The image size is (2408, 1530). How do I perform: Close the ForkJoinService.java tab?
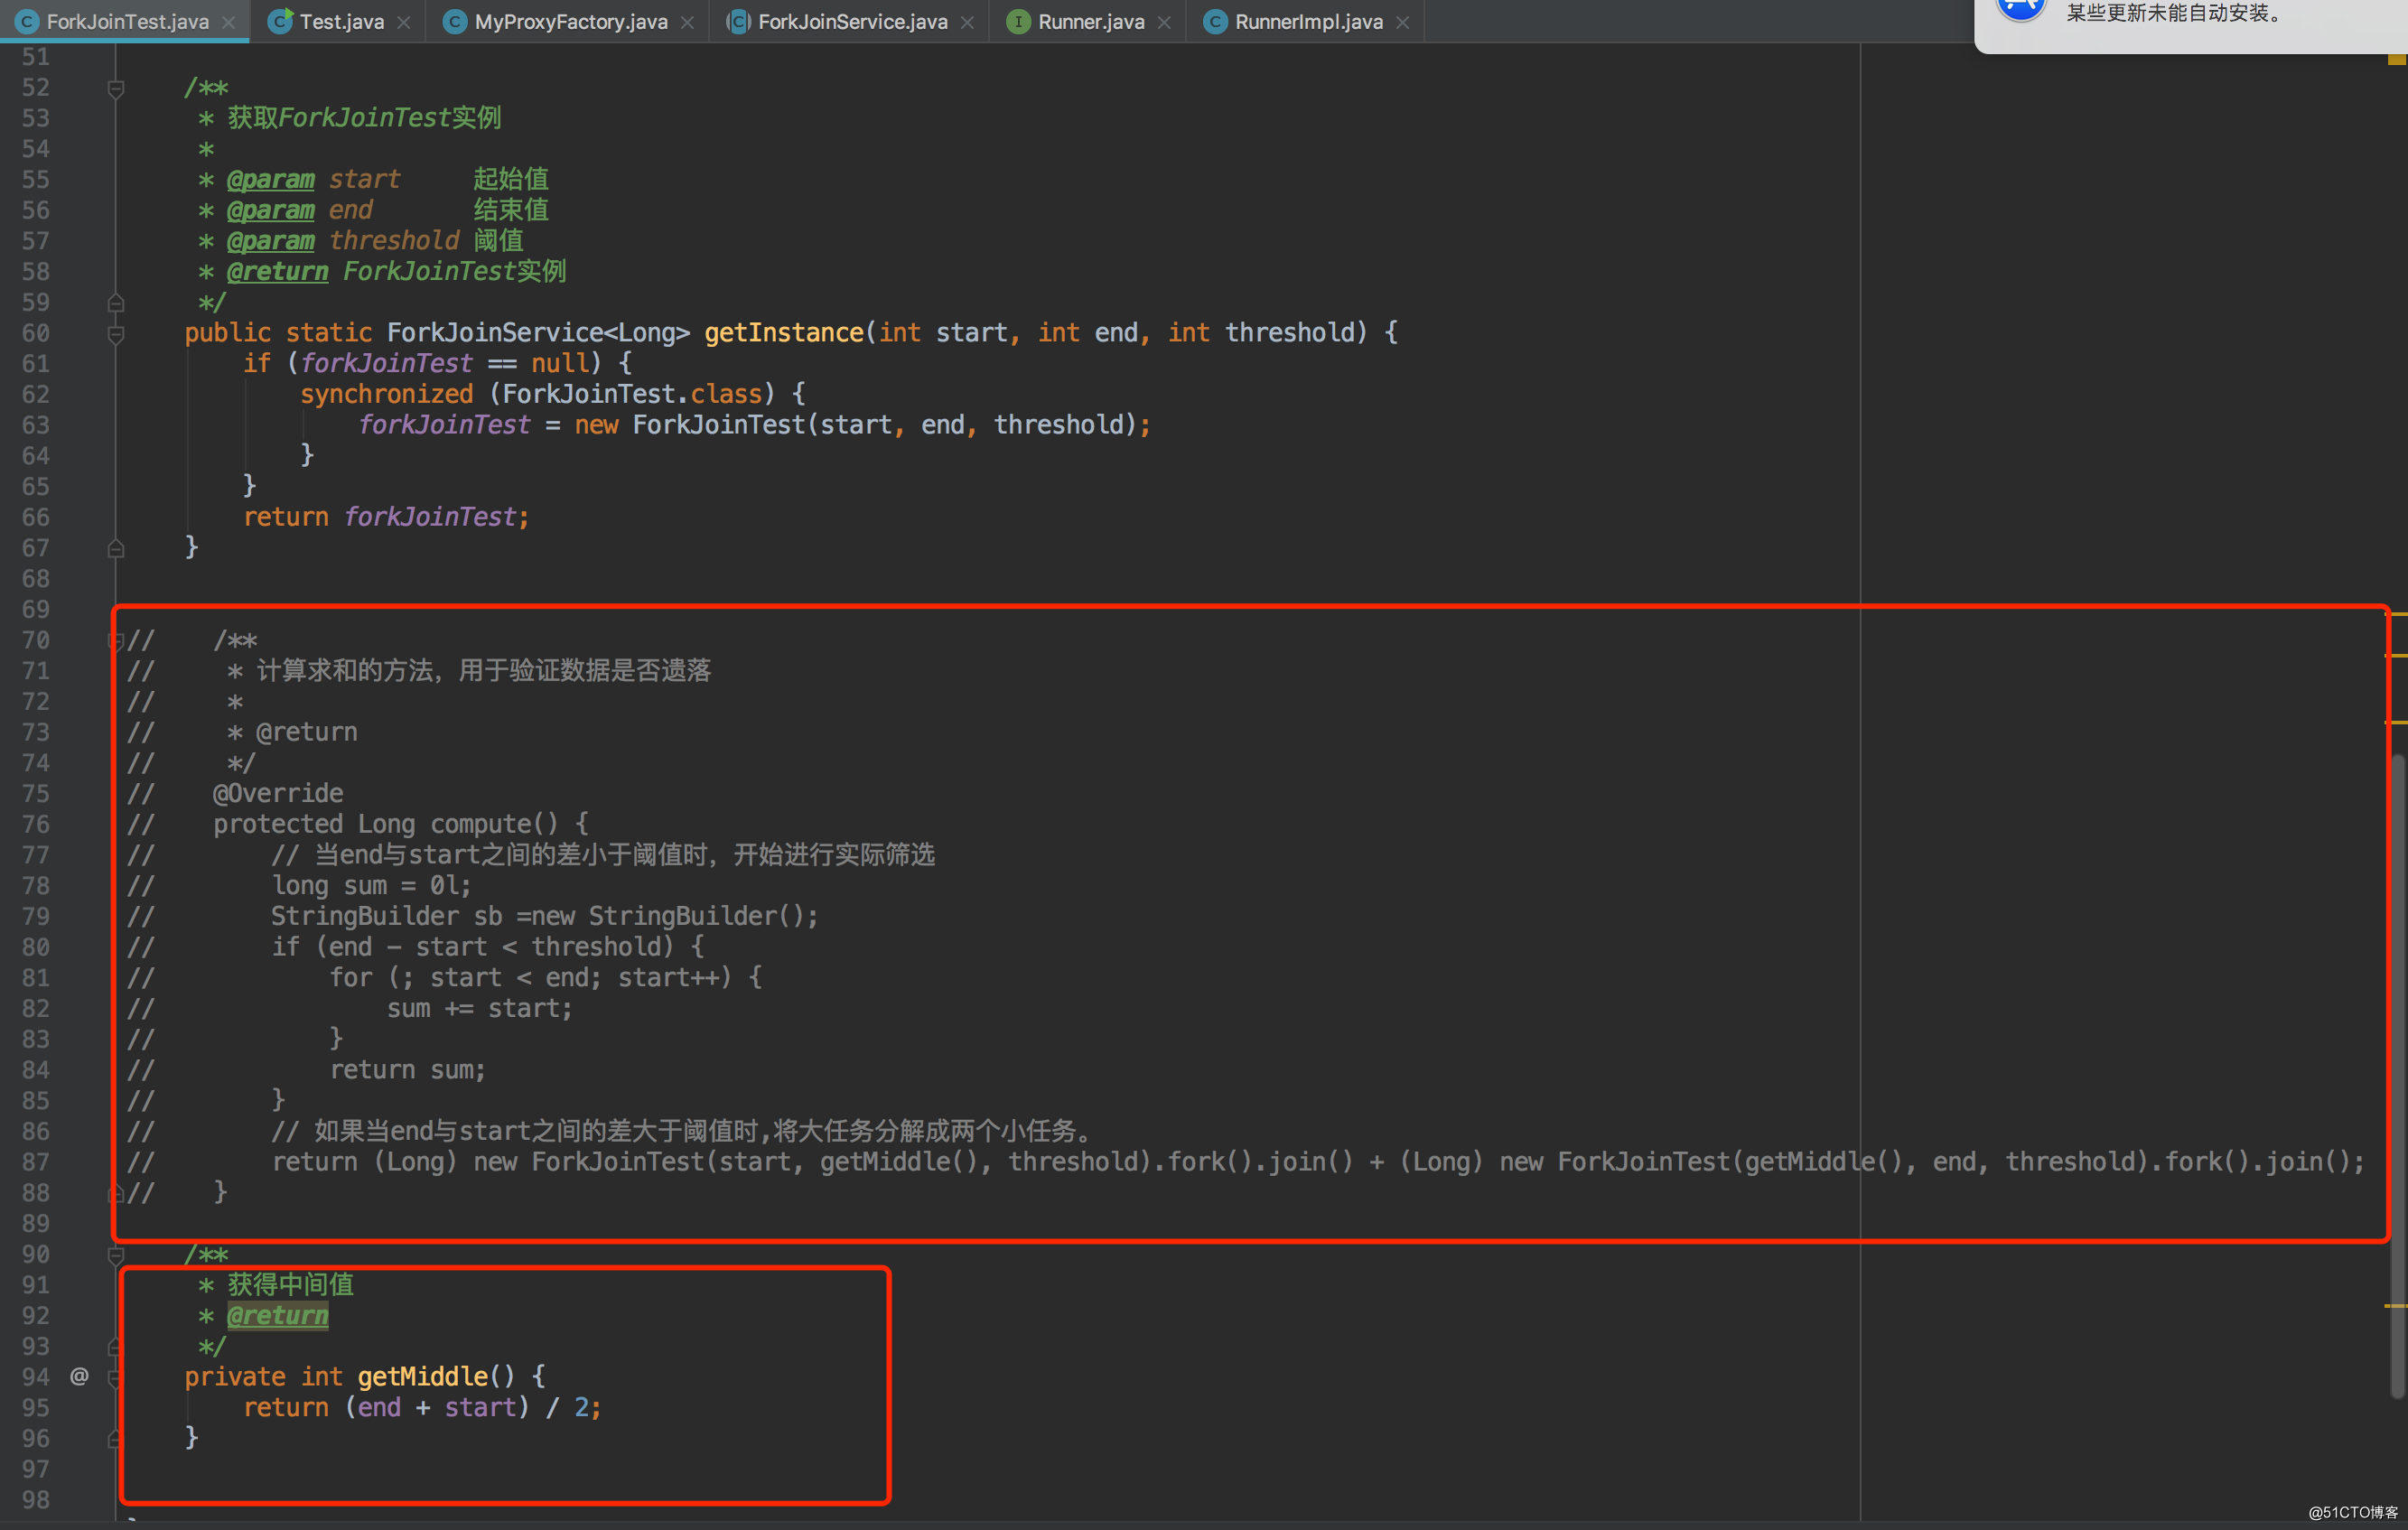tap(967, 22)
